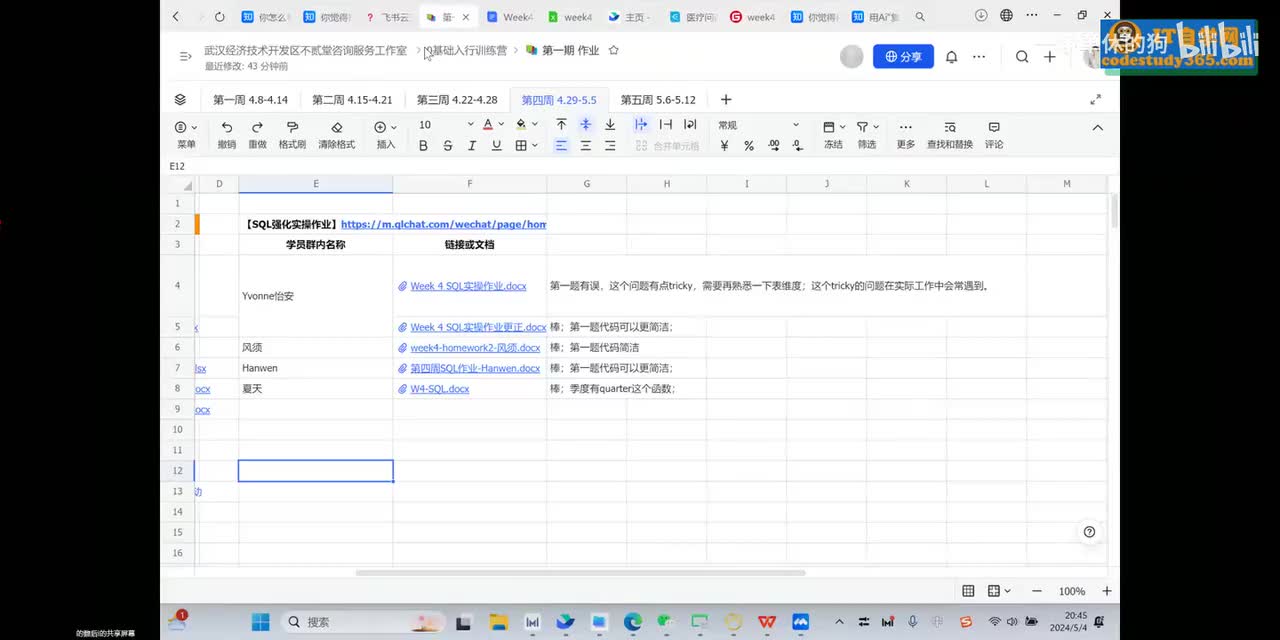The height and width of the screenshot is (640, 1280).
Task: Click the search magnifier in document header
Action: pos(1022,57)
